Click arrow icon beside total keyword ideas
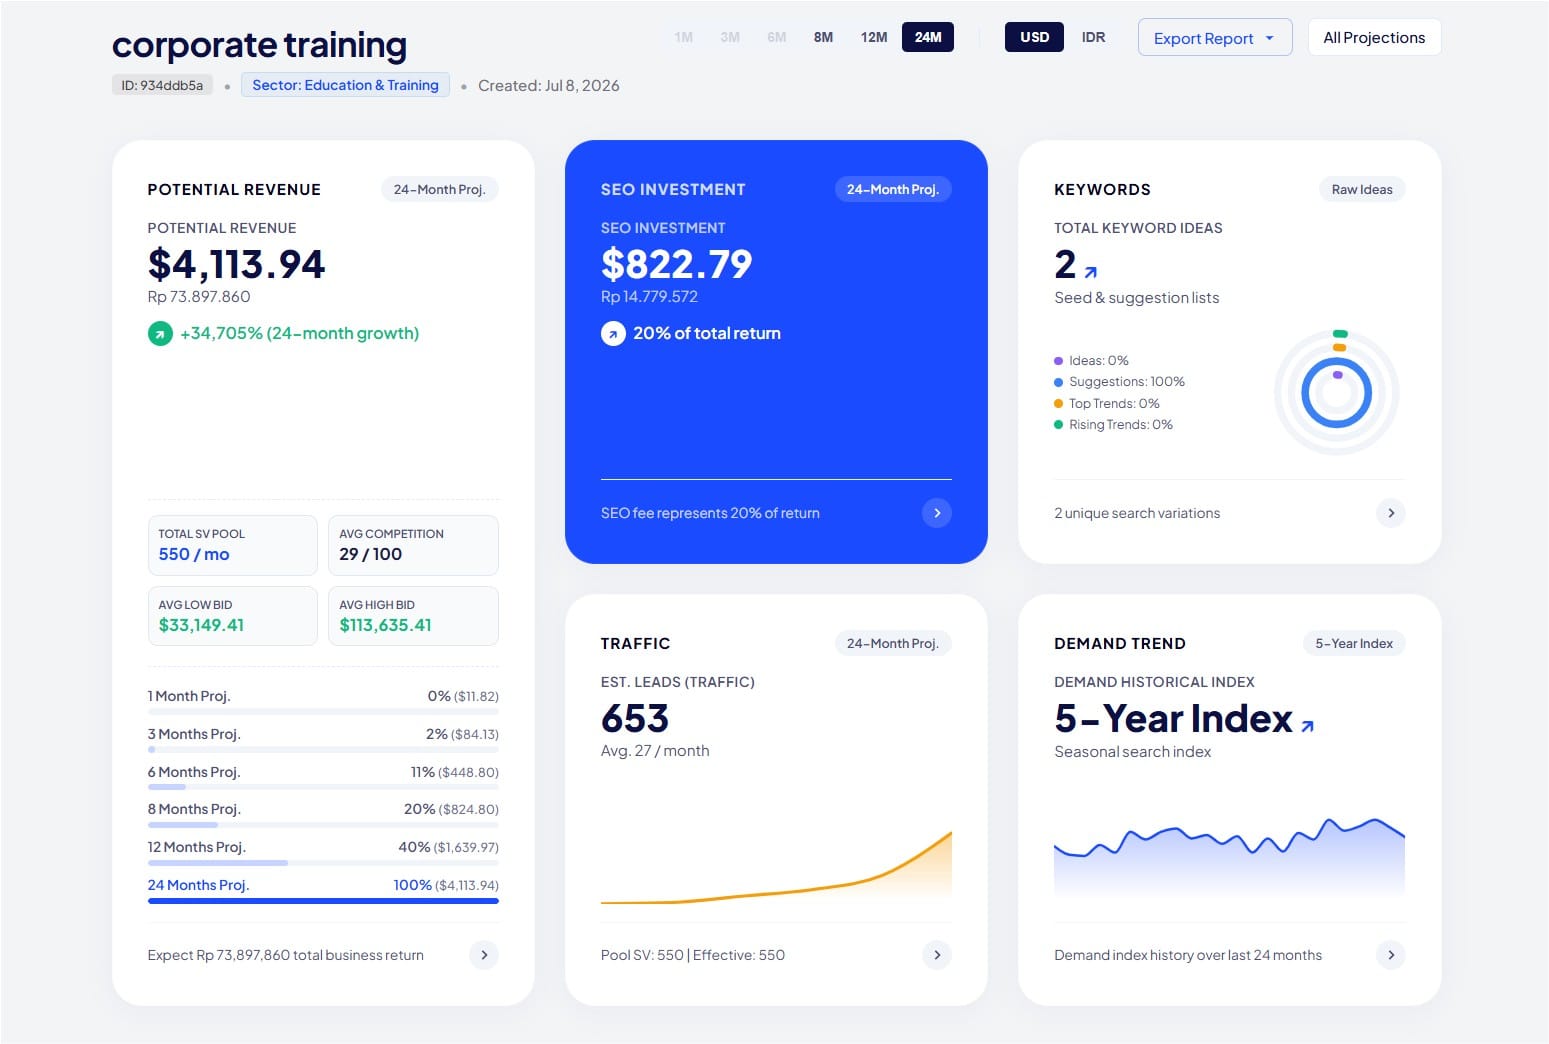 coord(1091,272)
